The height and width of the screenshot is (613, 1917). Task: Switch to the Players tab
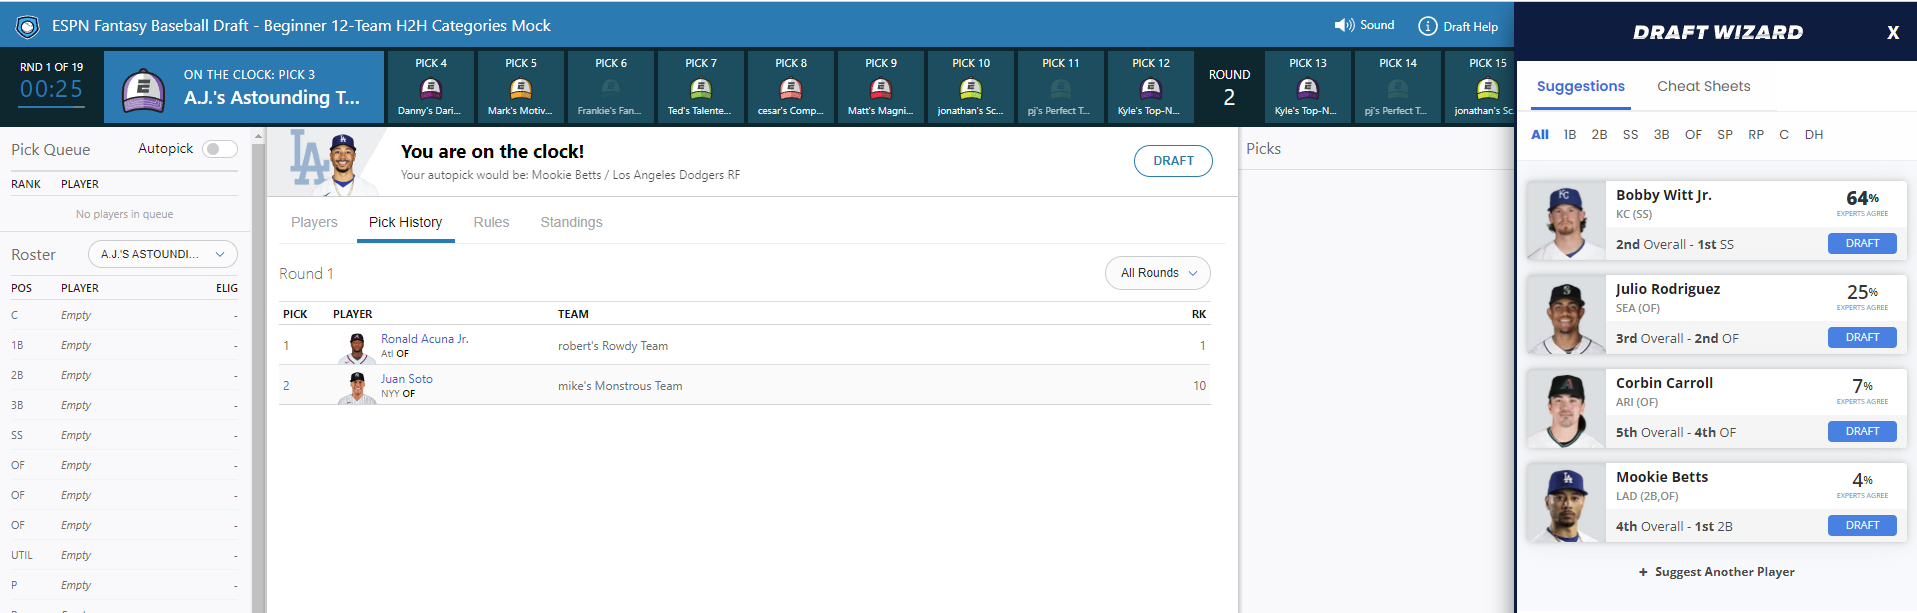[x=314, y=222]
